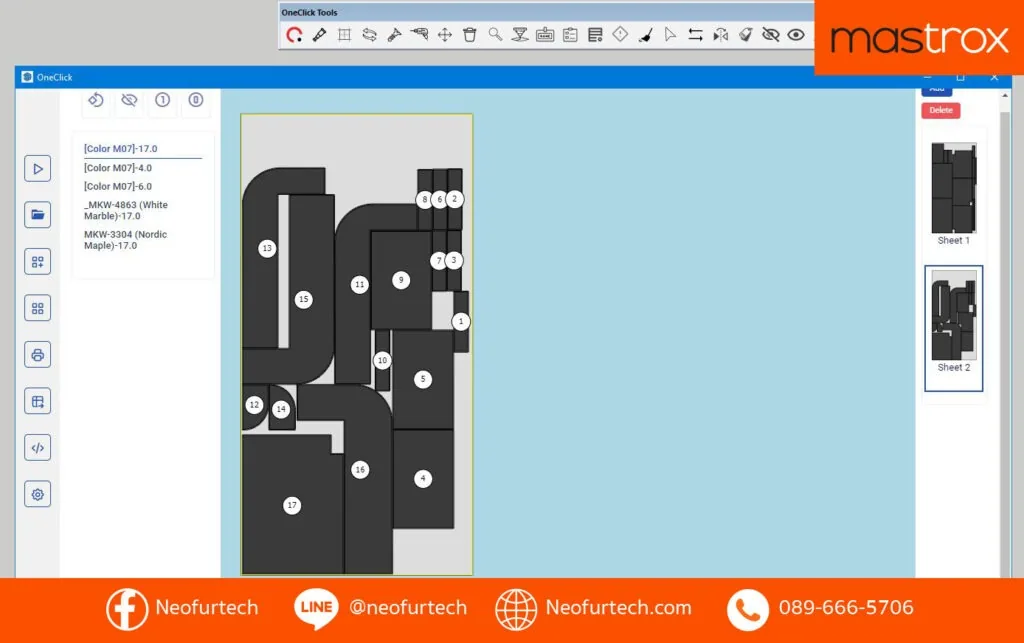
Task: Click the trash bin icon in toolbar
Action: [x=470, y=35]
